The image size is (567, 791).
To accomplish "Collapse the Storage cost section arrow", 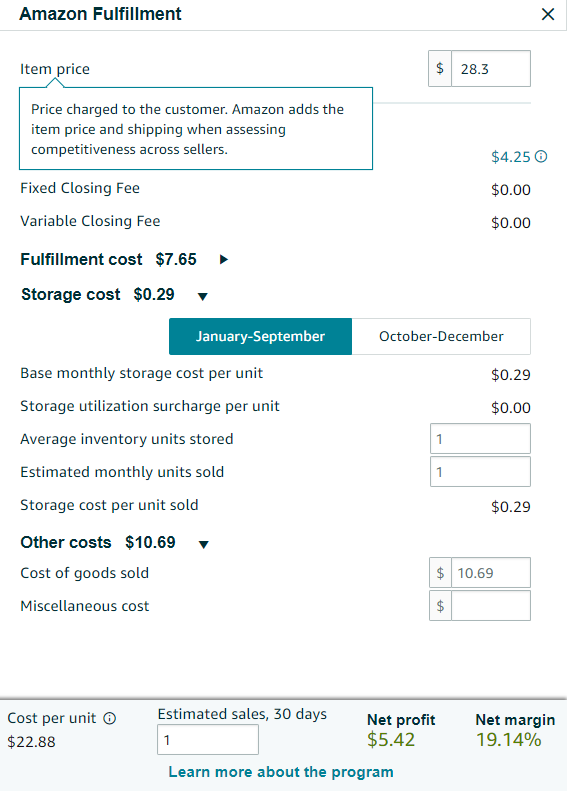I will click(203, 296).
